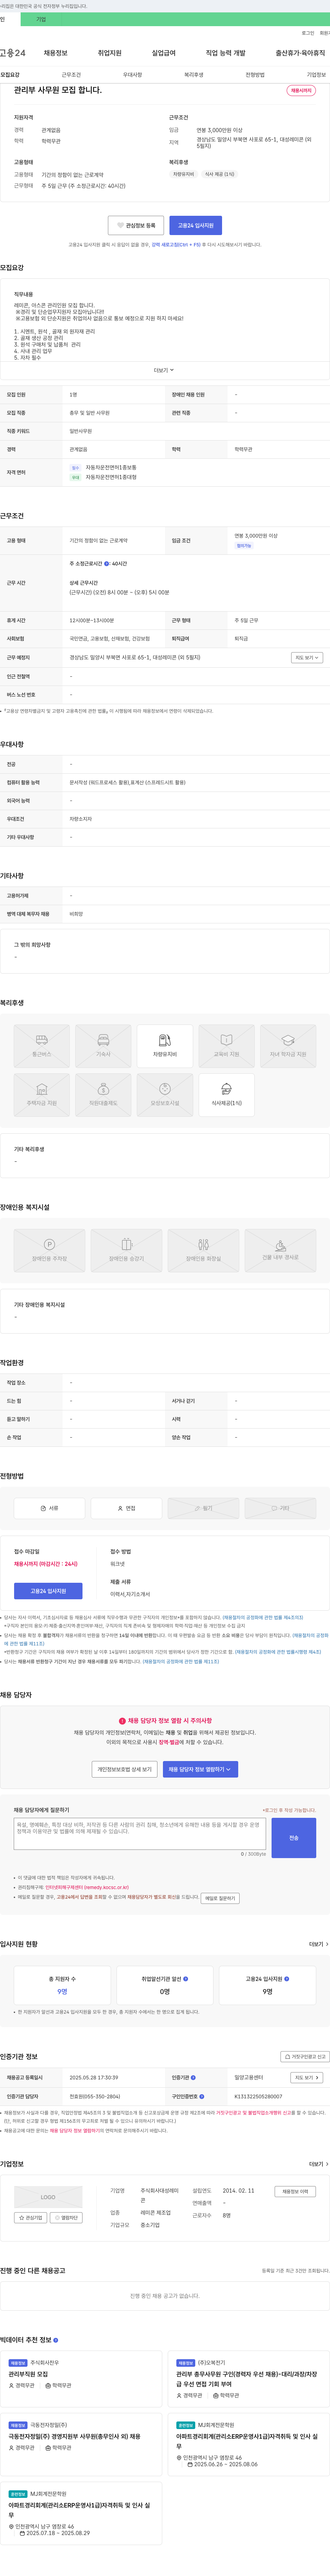Click the 면접 selection method box
Screen dimensions: 330x2576
(x=126, y=1508)
